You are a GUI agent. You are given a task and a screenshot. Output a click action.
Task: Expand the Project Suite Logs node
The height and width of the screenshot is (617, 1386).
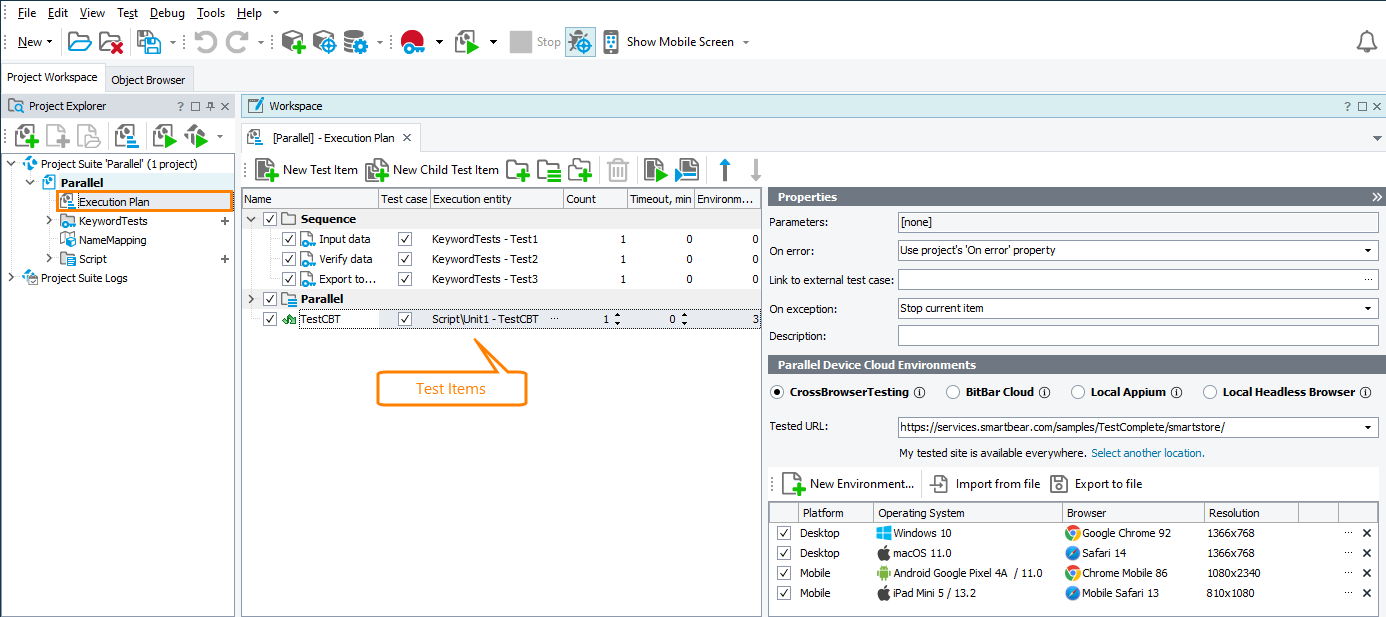click(12, 278)
